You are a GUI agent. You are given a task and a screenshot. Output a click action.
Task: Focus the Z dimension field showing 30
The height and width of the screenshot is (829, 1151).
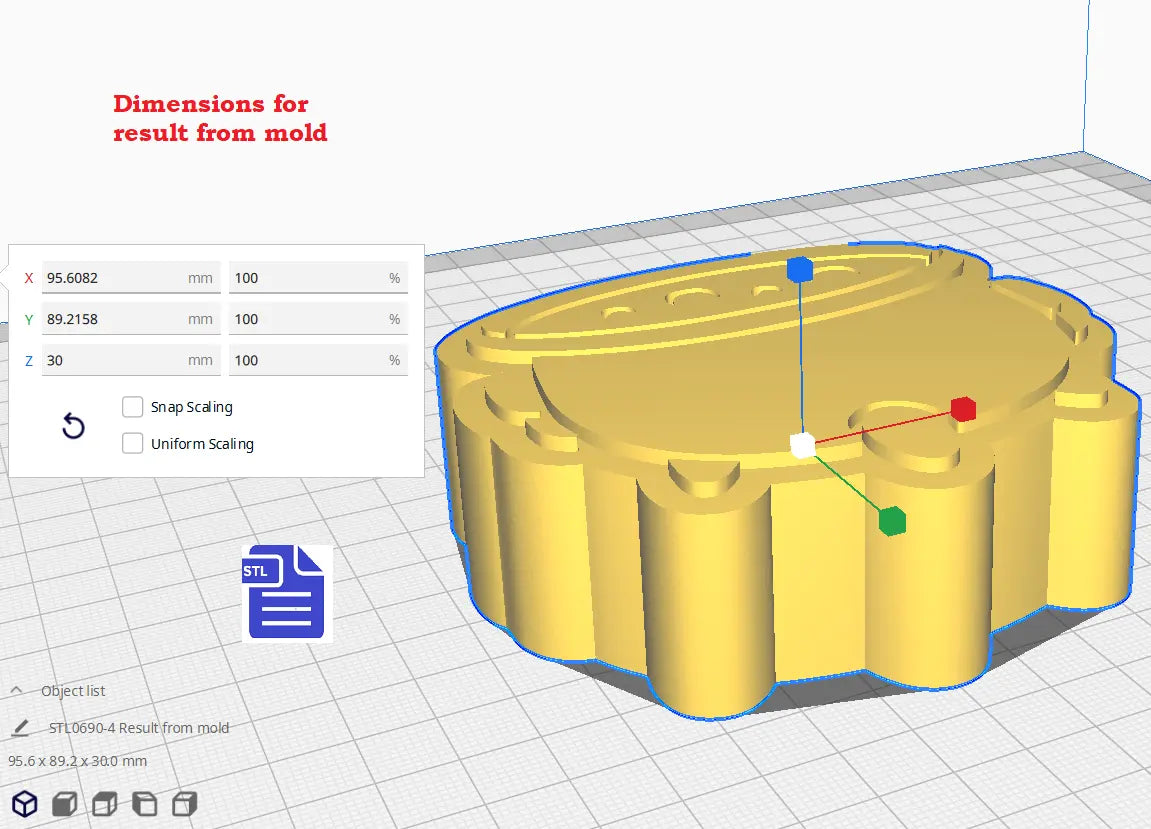130,360
